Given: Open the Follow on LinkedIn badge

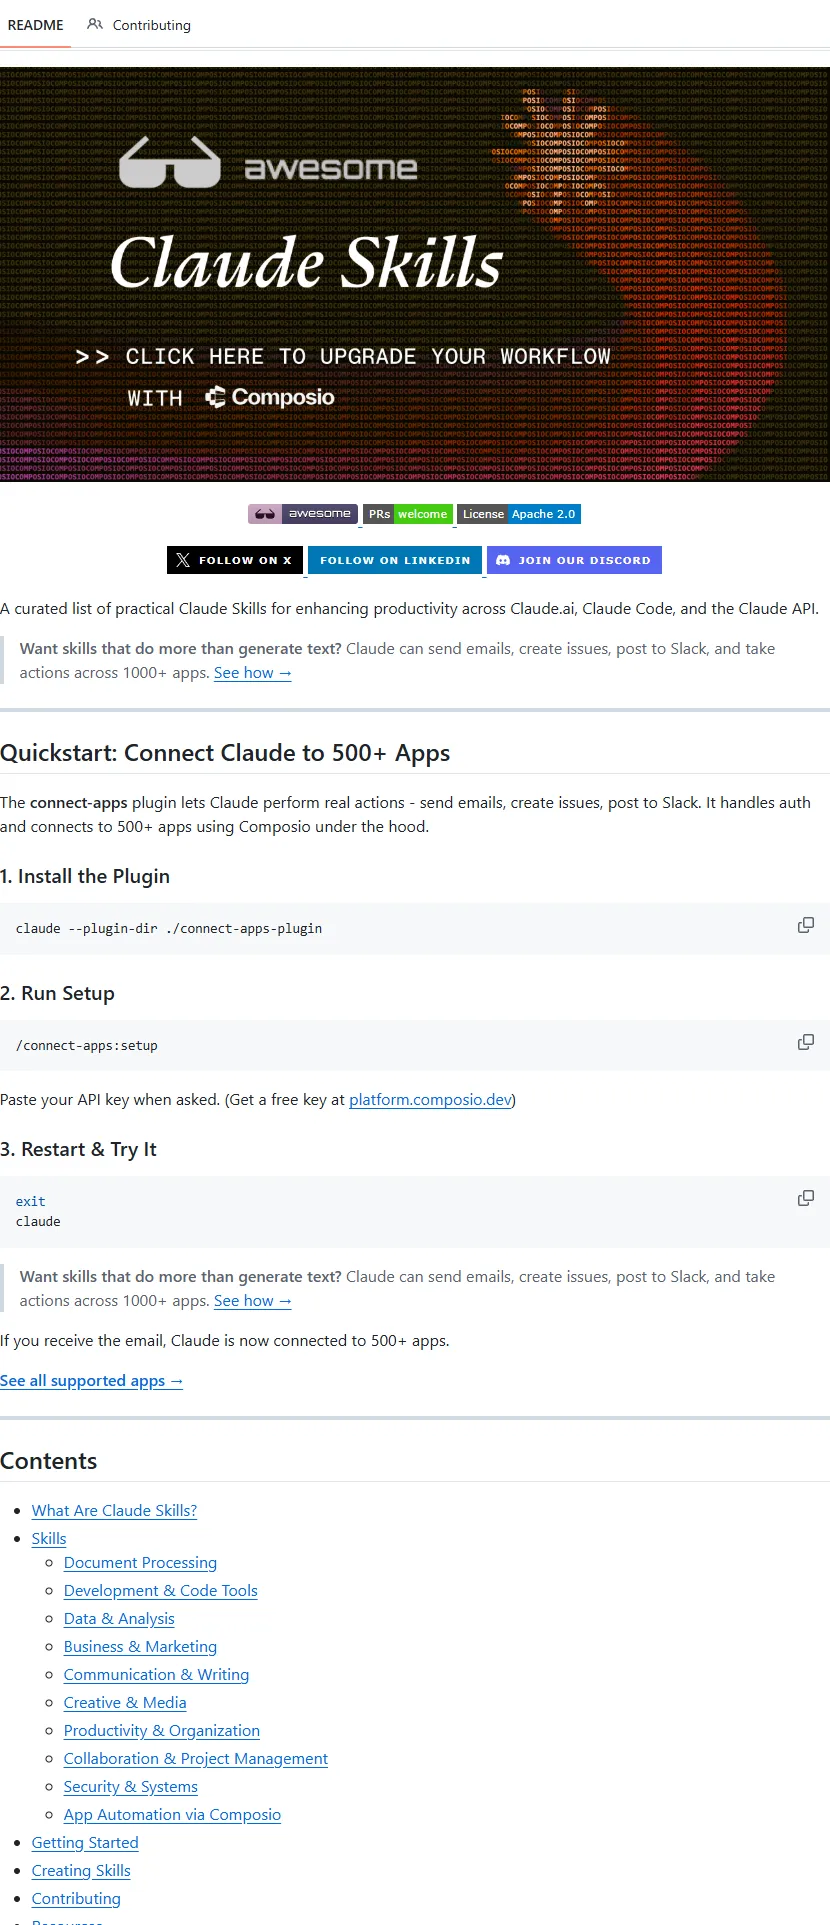Looking at the screenshot, I should [395, 560].
